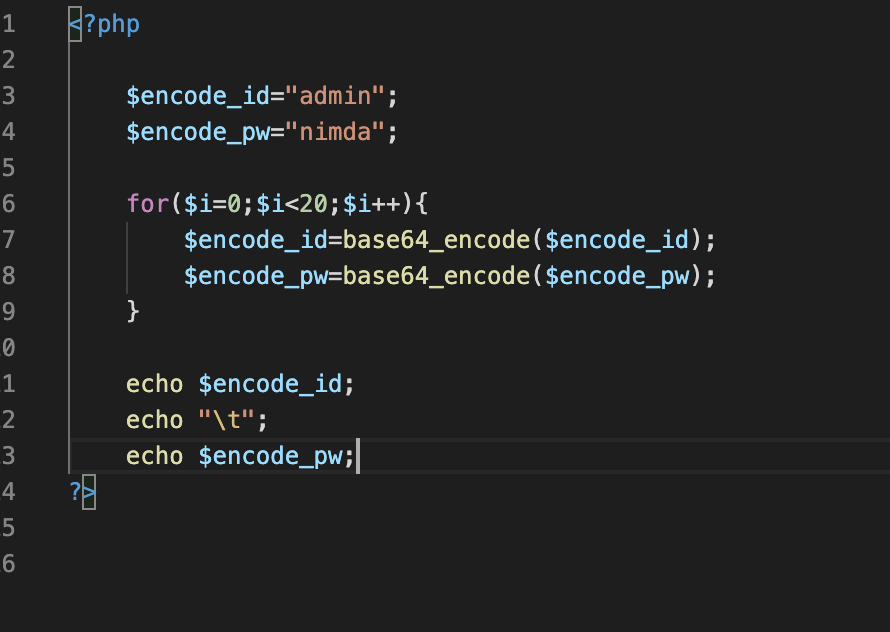Click line number 3 in the gutter

coord(8,96)
